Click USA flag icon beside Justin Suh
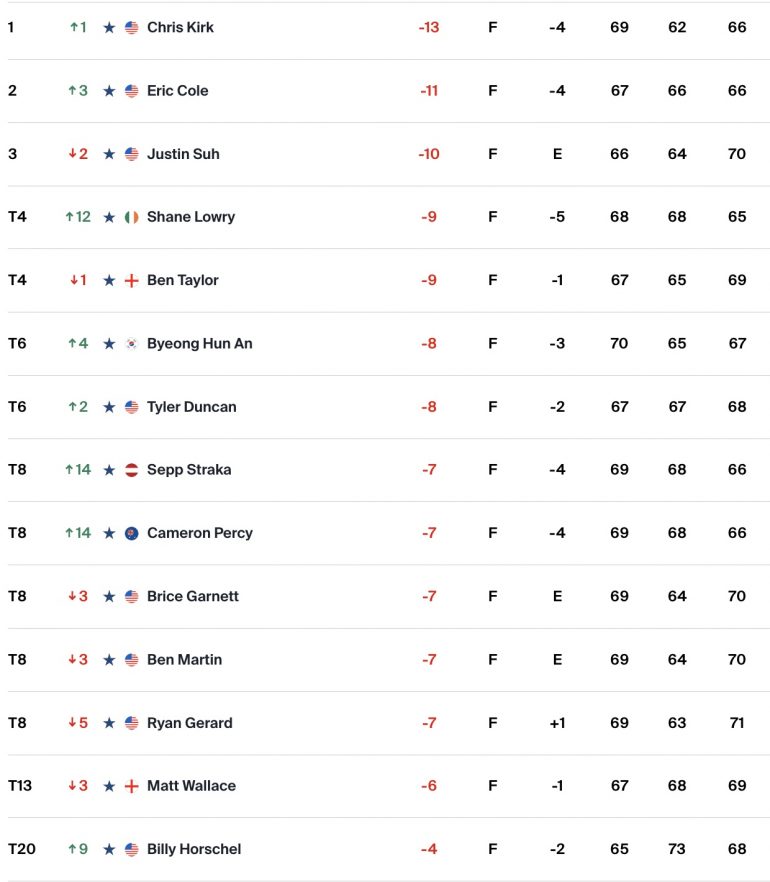The width and height of the screenshot is (770, 882). point(132,154)
